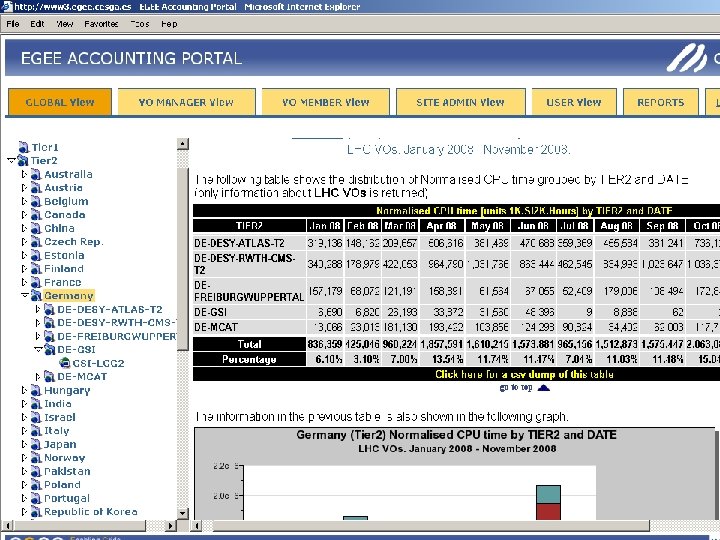This screenshot has height=540, width=720.
Task: Collapse the Tier2 tree node
Action: tap(11, 161)
